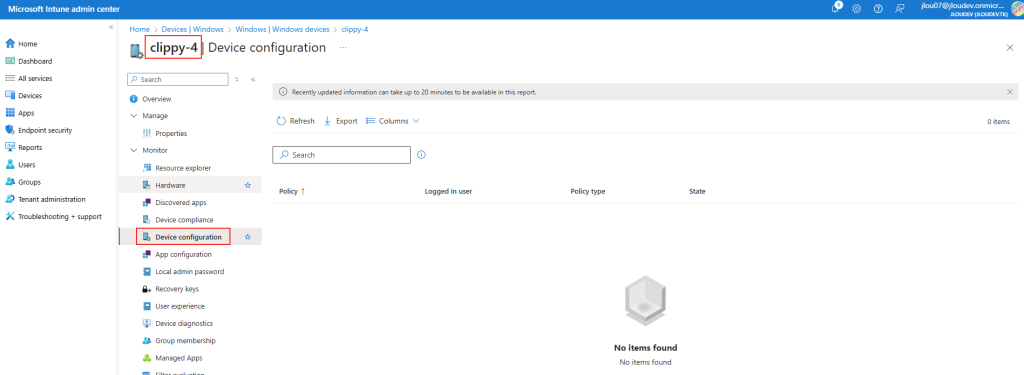Click the Users person icon

(10, 165)
